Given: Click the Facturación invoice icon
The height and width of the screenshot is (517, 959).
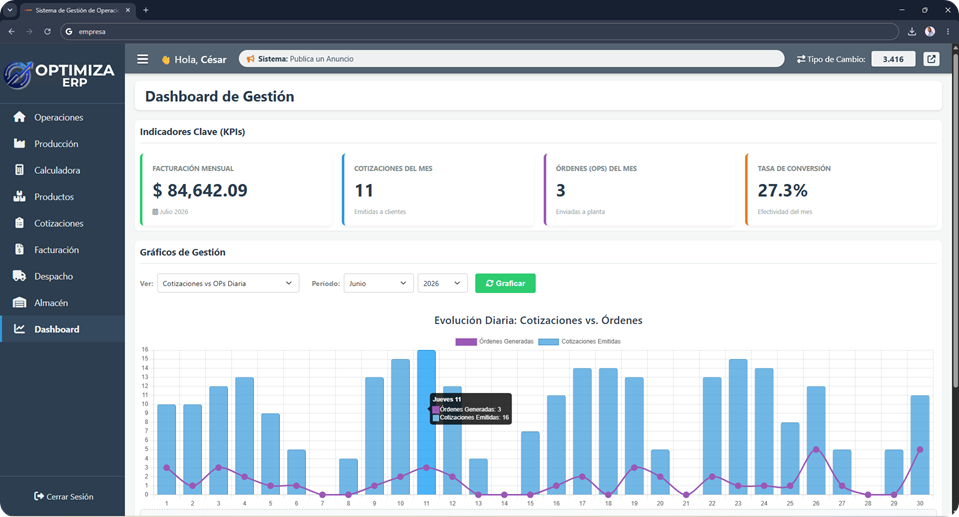Looking at the screenshot, I should [20, 250].
